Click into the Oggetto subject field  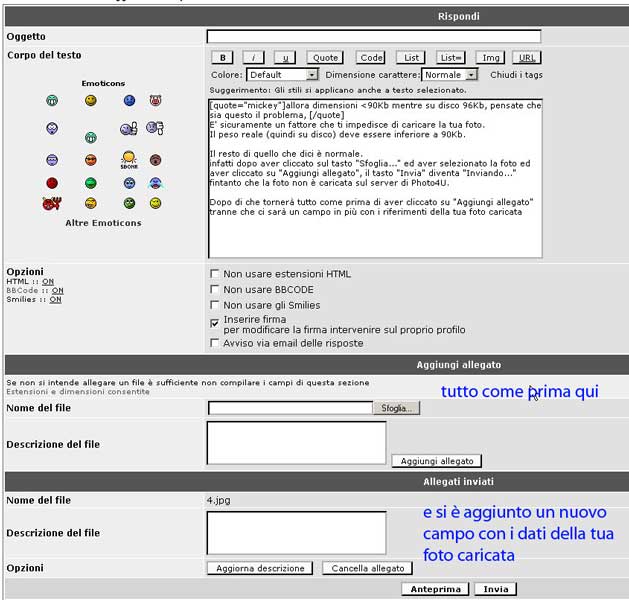click(373, 37)
